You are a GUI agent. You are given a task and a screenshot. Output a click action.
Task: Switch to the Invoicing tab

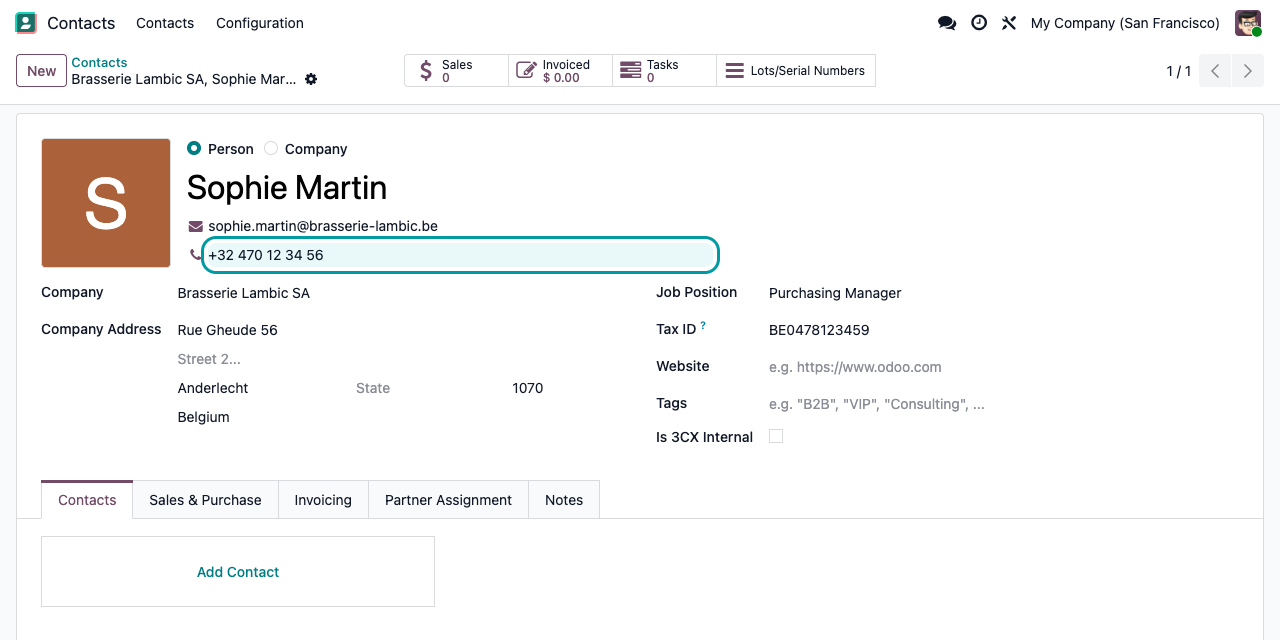(323, 500)
